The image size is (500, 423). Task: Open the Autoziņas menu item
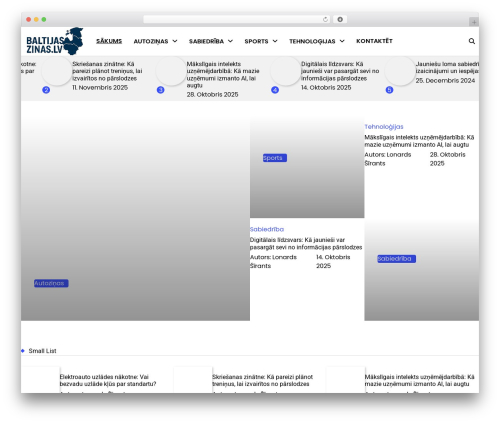tap(151, 41)
